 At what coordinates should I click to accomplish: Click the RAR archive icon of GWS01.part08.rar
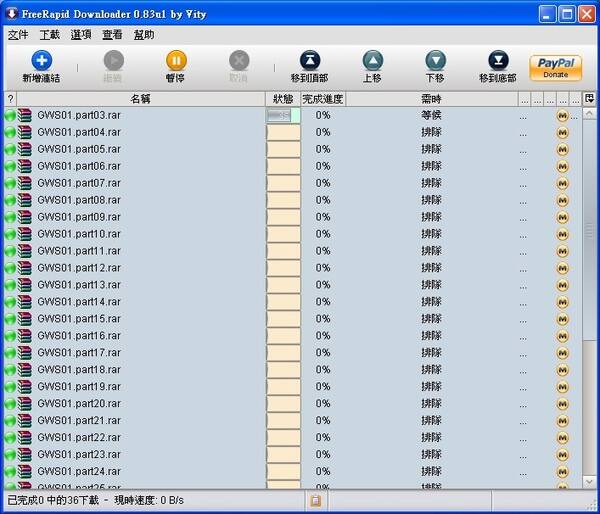pyautogui.click(x=24, y=200)
